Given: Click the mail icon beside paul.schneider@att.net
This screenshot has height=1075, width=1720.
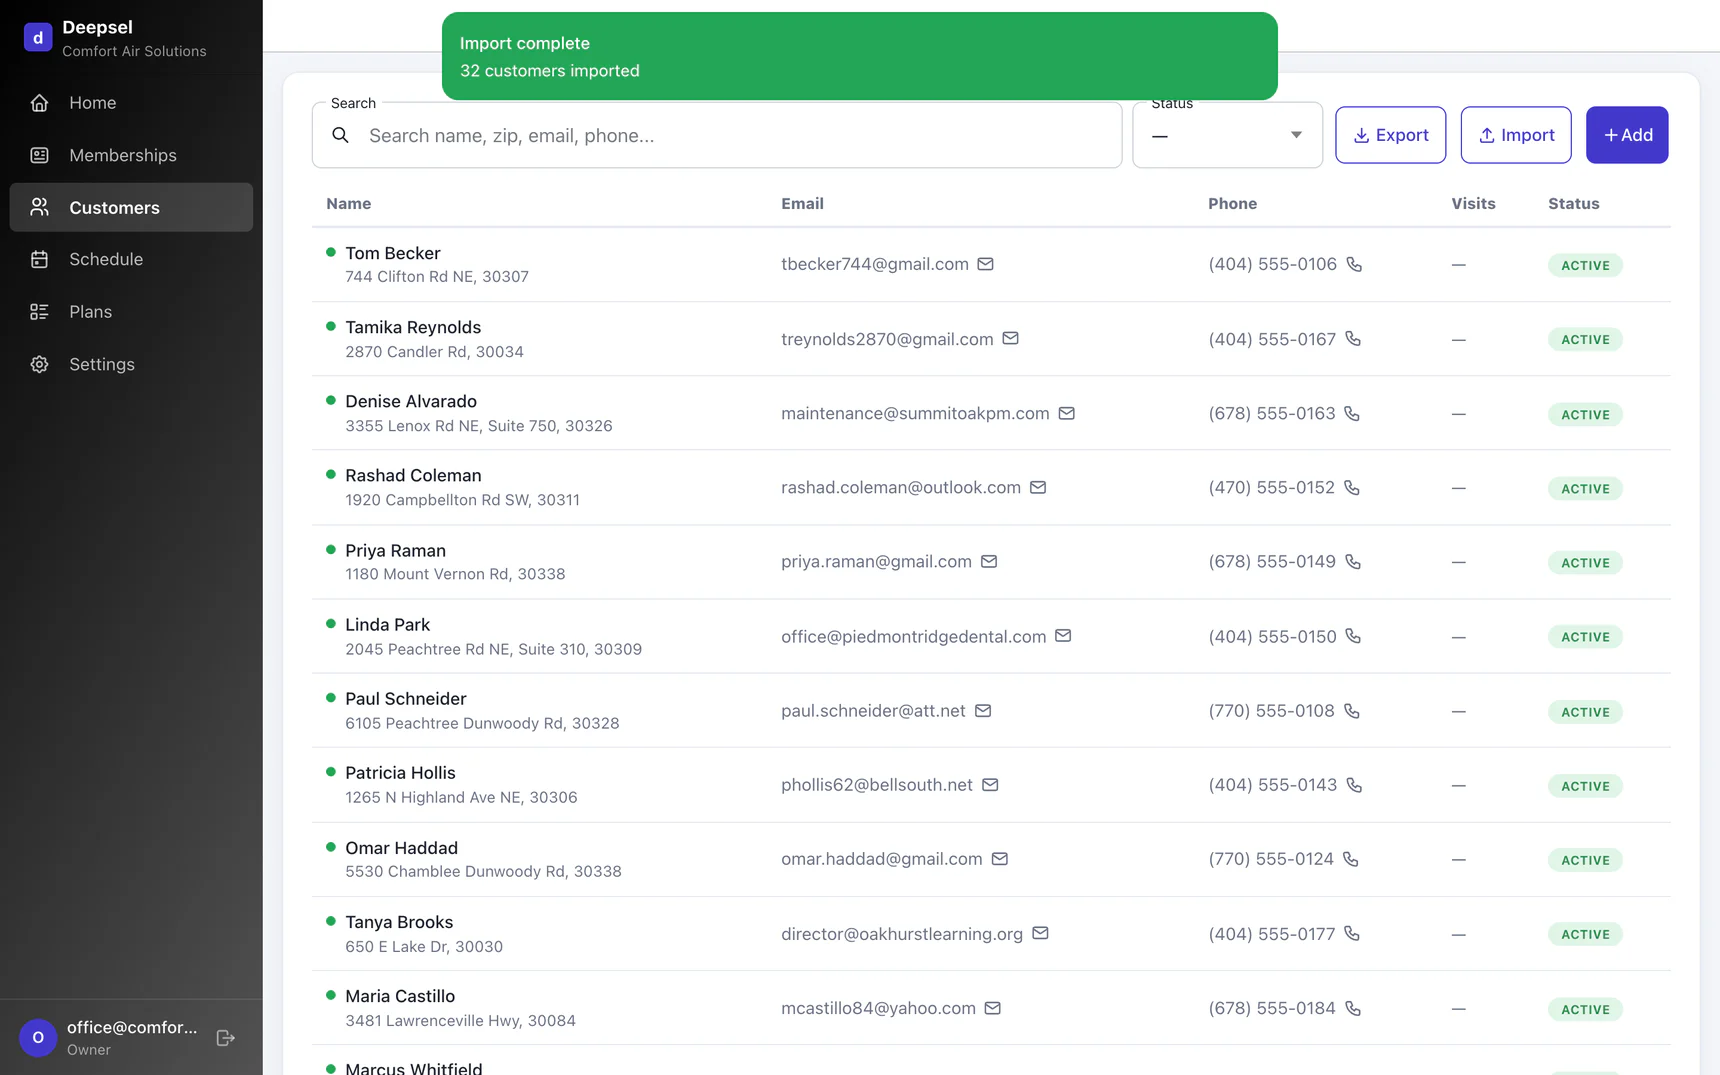Looking at the screenshot, I should 983,711.
